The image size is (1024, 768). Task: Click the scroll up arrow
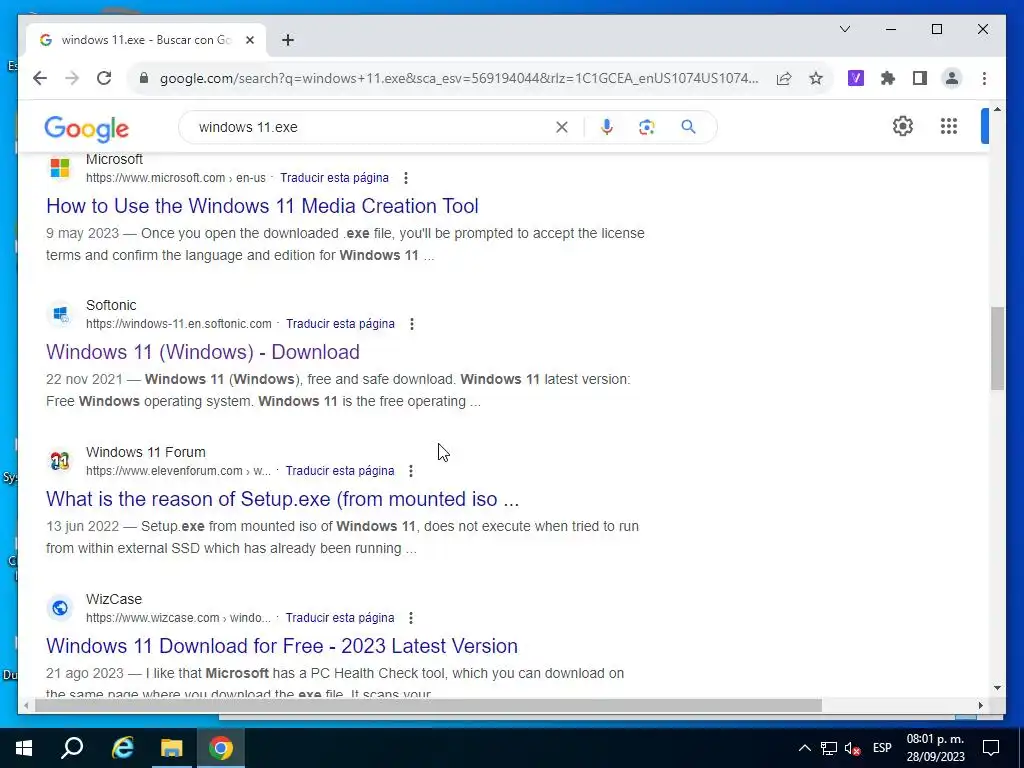pyautogui.click(x=997, y=110)
